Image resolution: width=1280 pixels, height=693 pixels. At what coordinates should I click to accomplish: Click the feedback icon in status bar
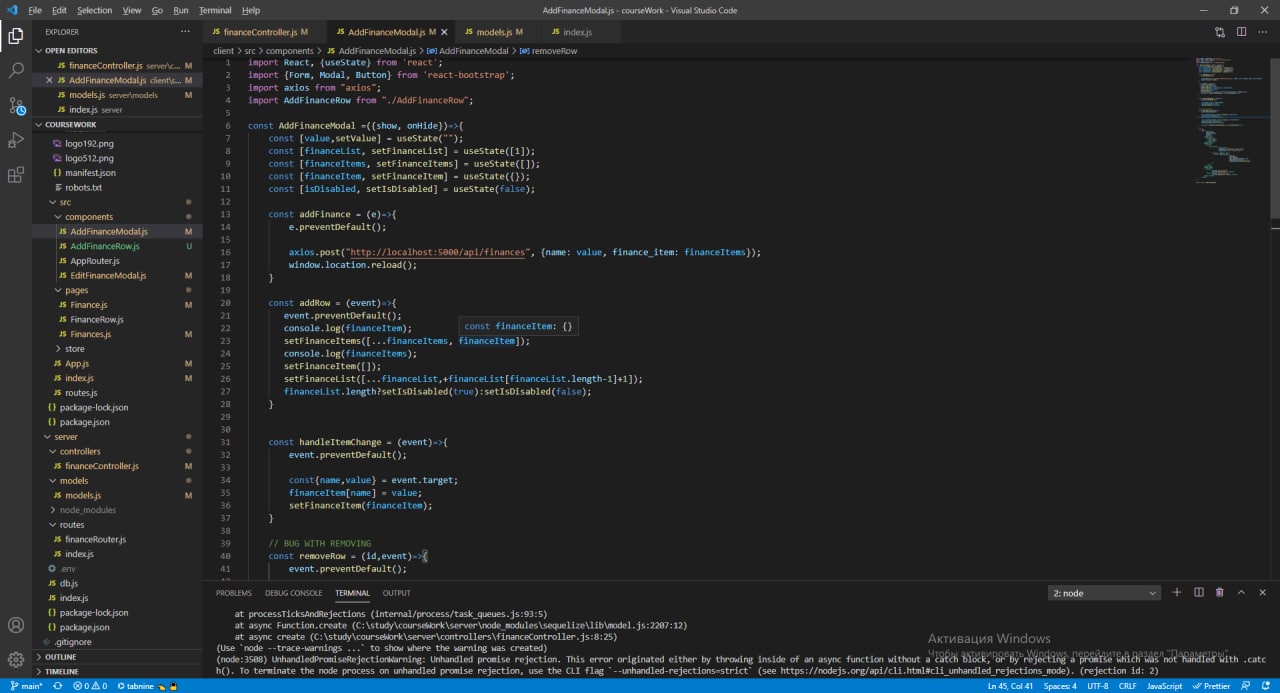click(x=1246, y=686)
